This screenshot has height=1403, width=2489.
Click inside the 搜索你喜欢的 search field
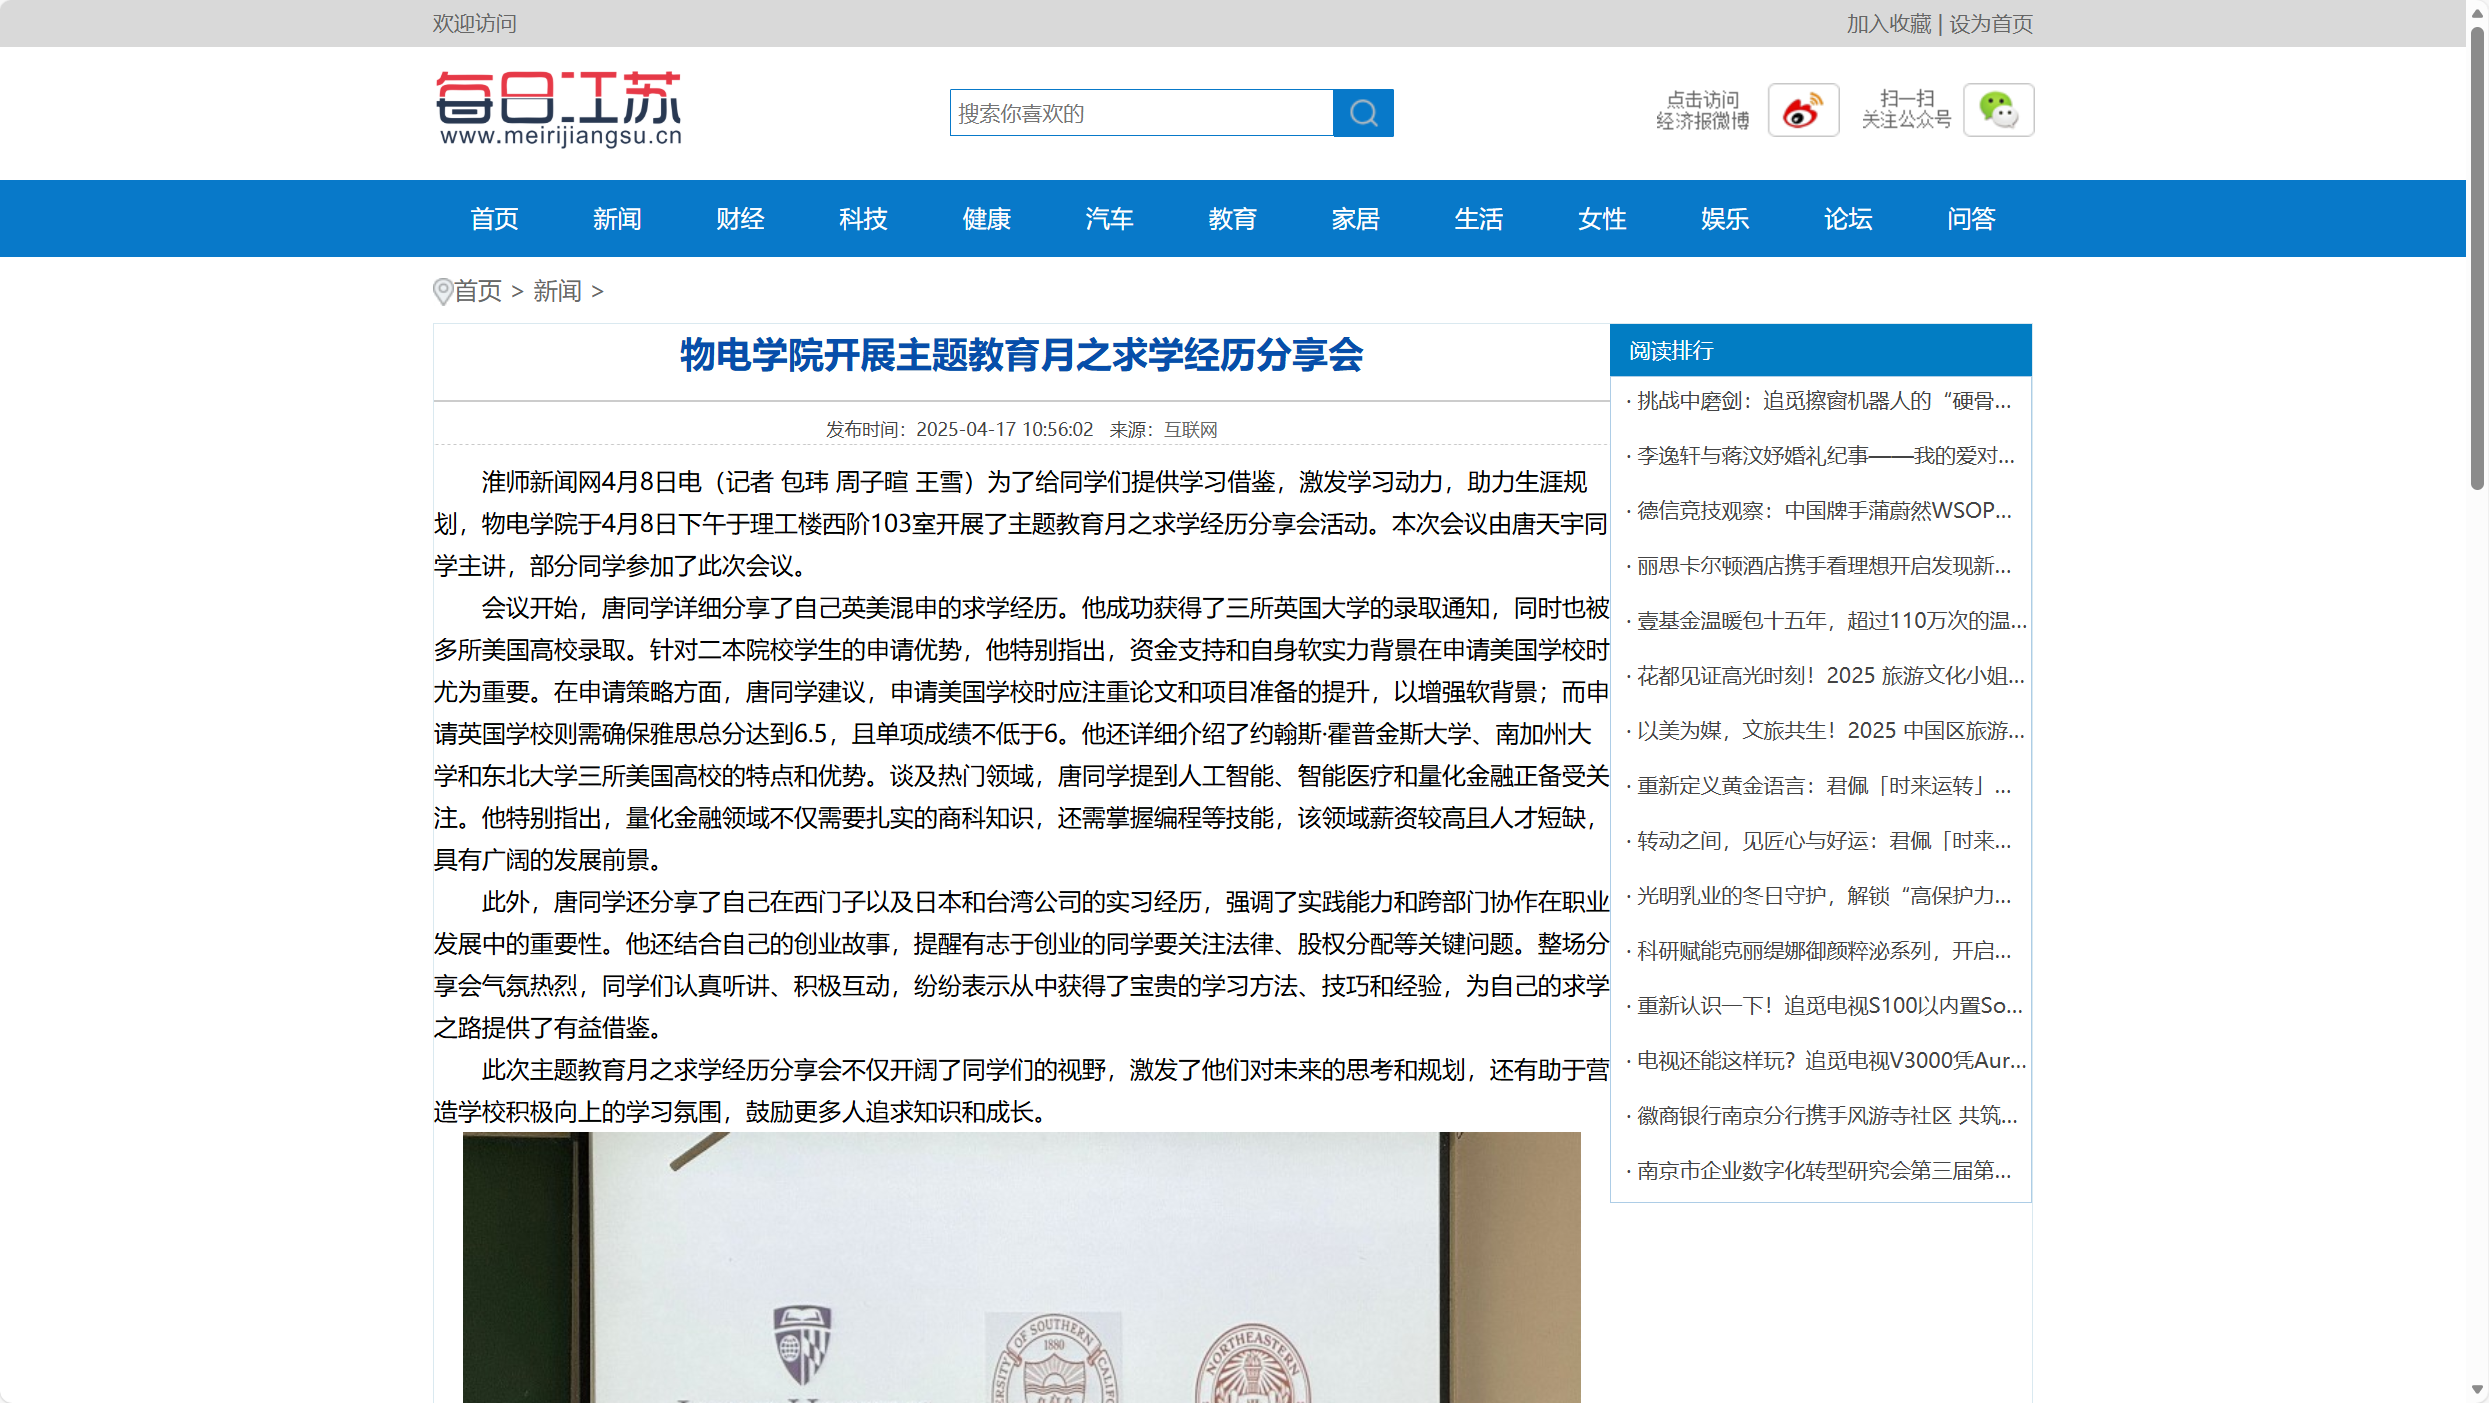point(1140,113)
